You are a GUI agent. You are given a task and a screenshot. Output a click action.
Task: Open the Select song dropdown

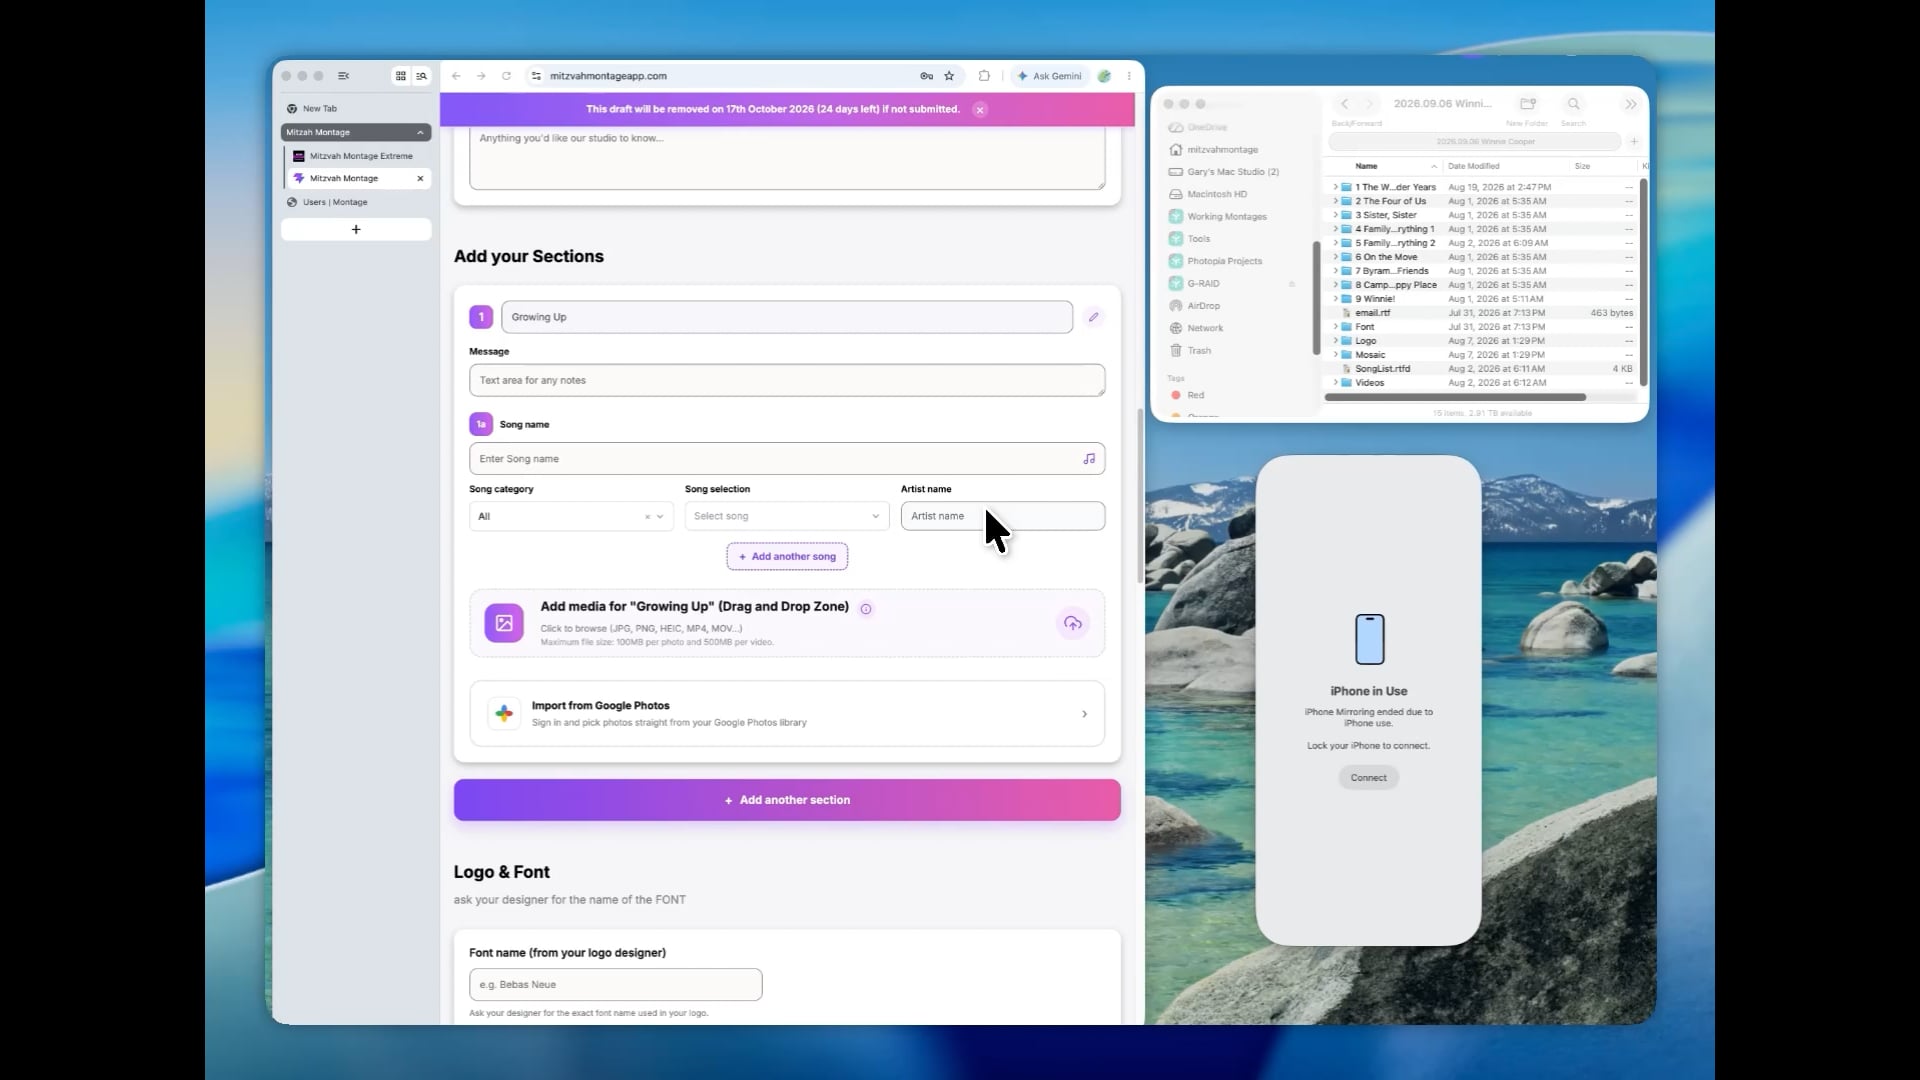(787, 516)
